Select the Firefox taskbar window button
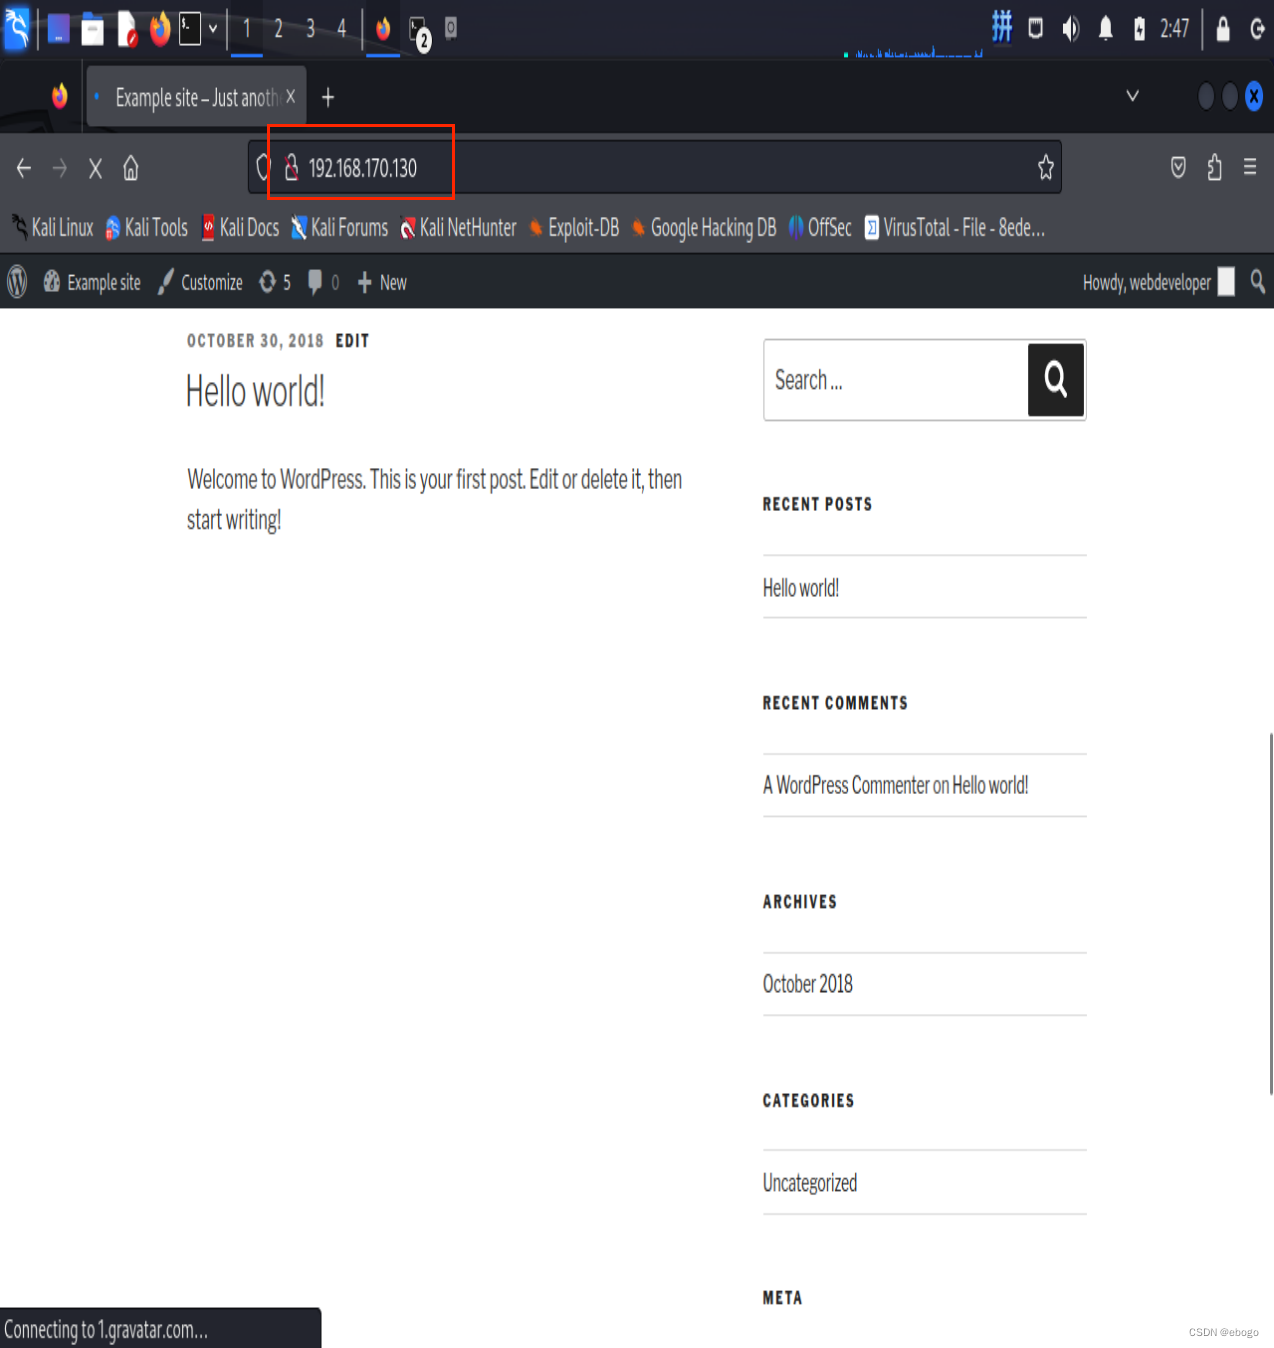This screenshot has height=1348, width=1274. (x=383, y=29)
